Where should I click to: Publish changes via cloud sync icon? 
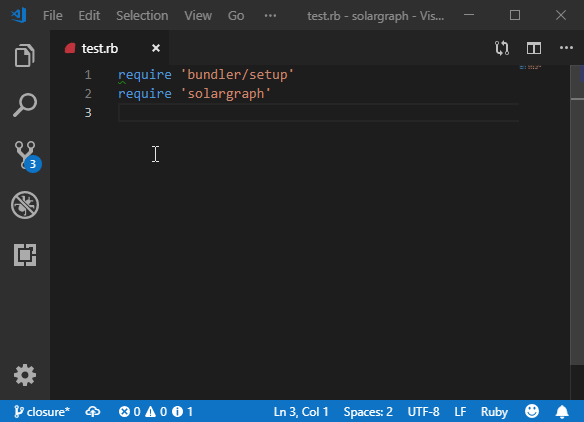pyautogui.click(x=93, y=412)
